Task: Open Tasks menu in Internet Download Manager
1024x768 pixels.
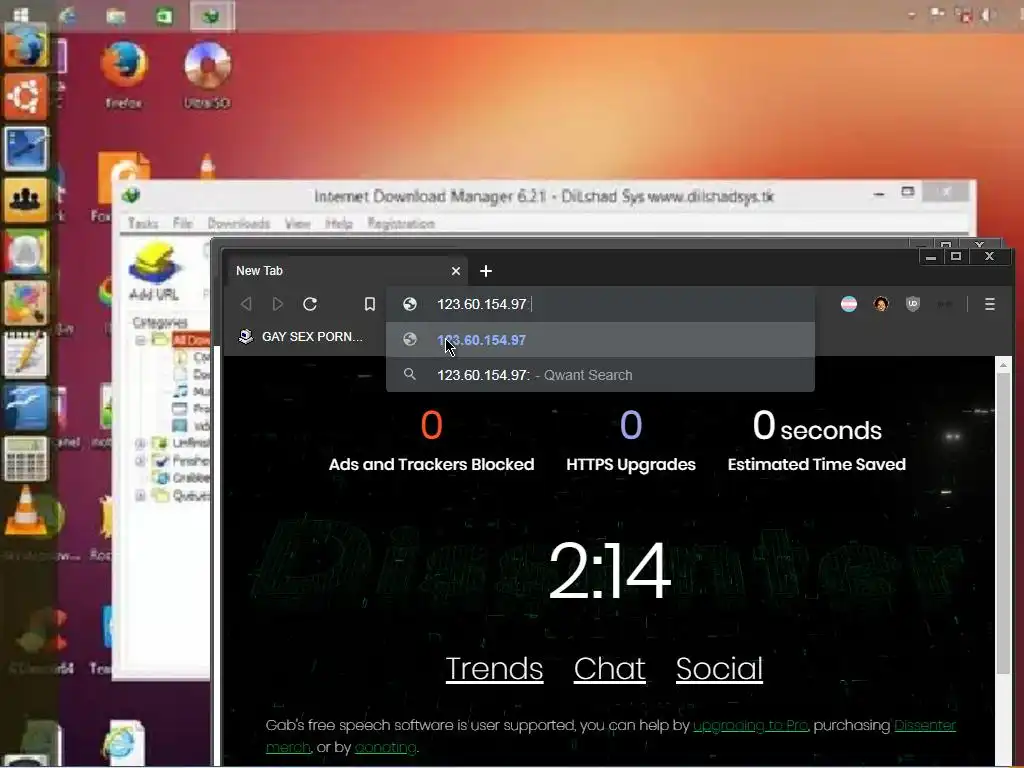Action: tap(143, 223)
